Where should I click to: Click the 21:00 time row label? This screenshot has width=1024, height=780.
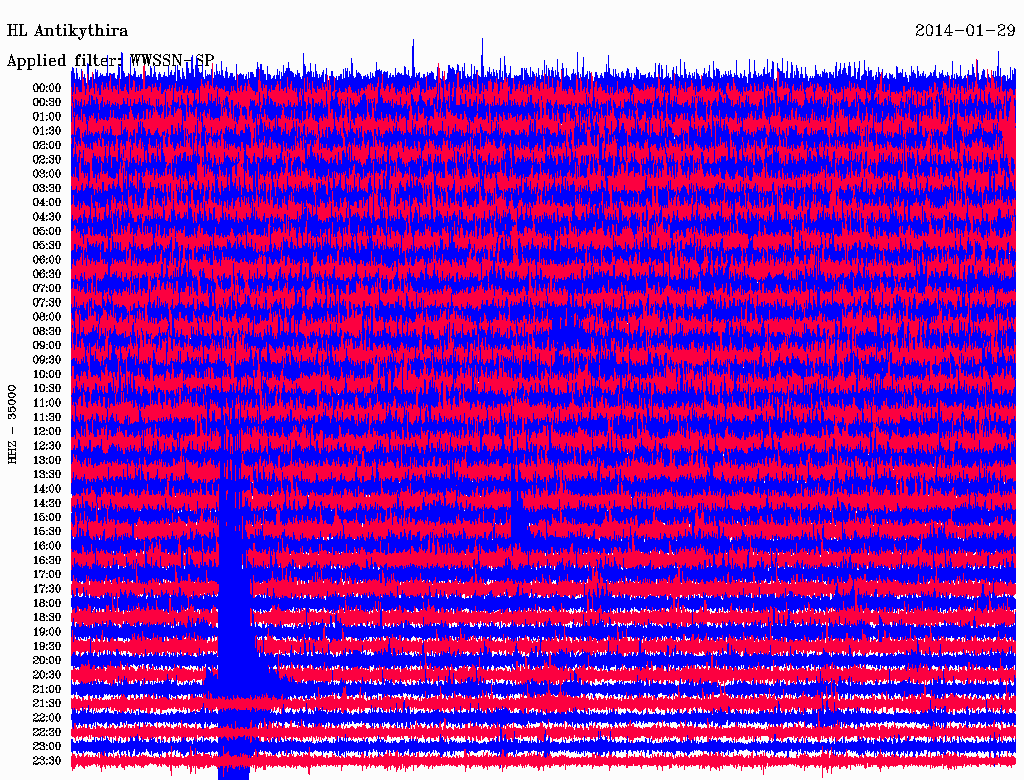(x=46, y=689)
